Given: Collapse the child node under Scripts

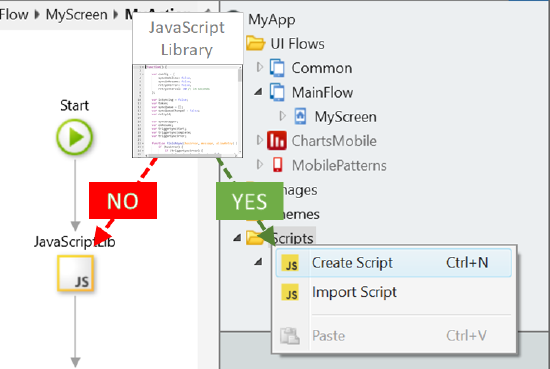Looking at the screenshot, I should 259,262.
